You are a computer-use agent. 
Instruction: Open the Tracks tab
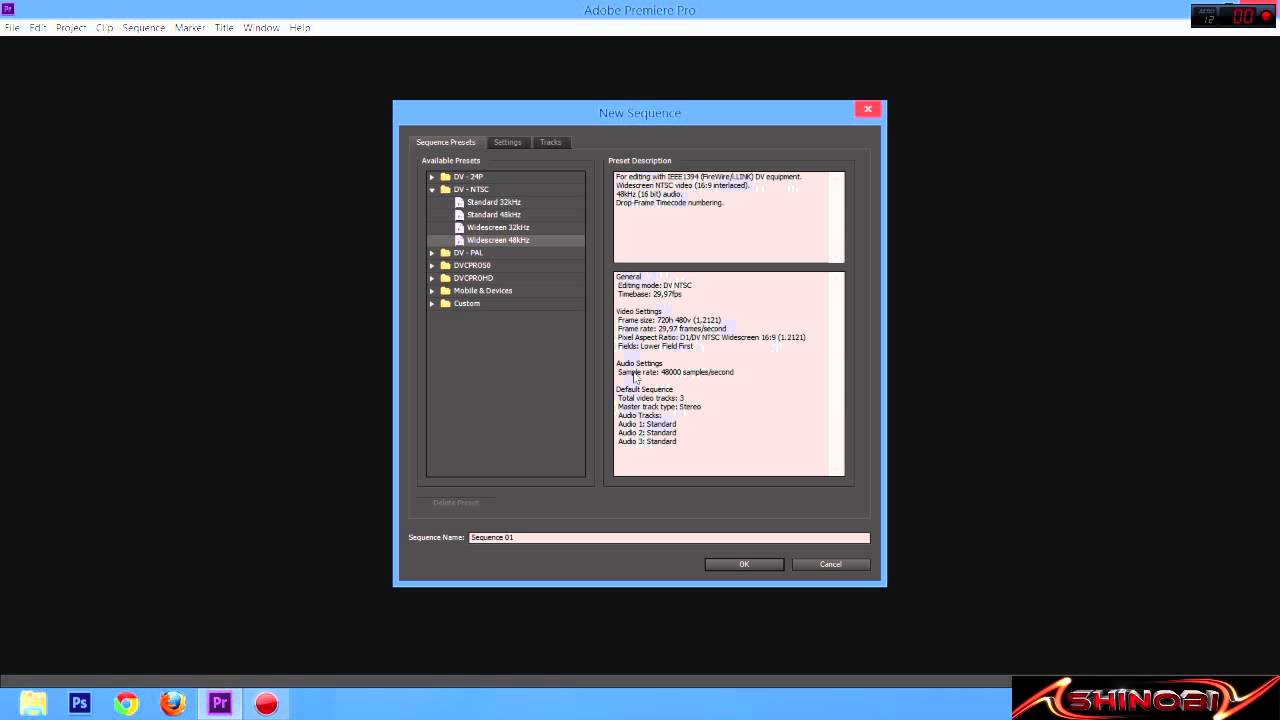click(x=551, y=142)
